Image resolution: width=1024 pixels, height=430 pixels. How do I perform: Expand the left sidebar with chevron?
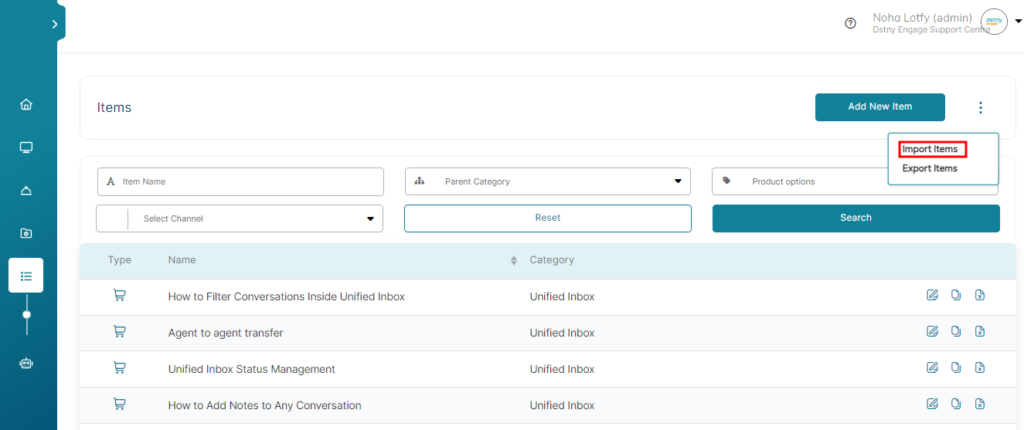click(x=55, y=24)
